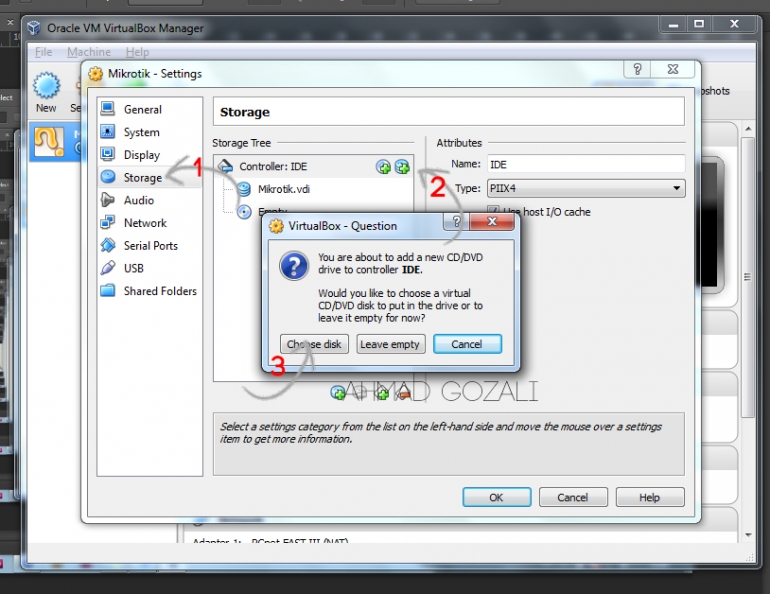Open the Machine menu
The width and height of the screenshot is (770, 594).
89,52
